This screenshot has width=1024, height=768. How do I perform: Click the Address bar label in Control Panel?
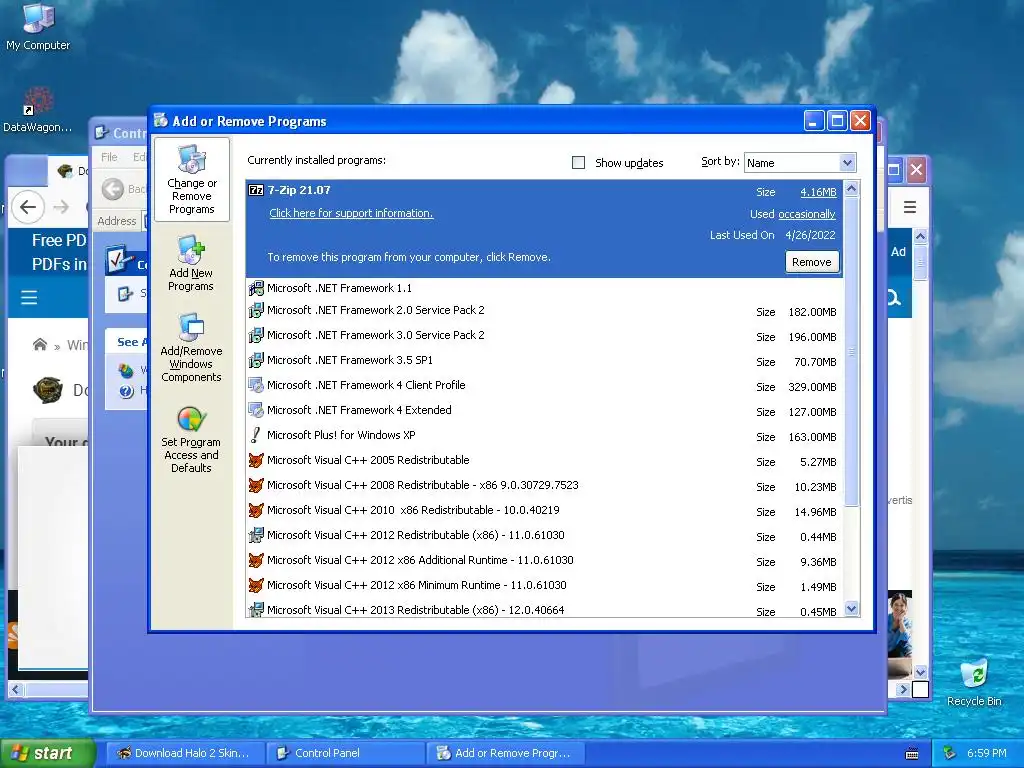tap(117, 221)
